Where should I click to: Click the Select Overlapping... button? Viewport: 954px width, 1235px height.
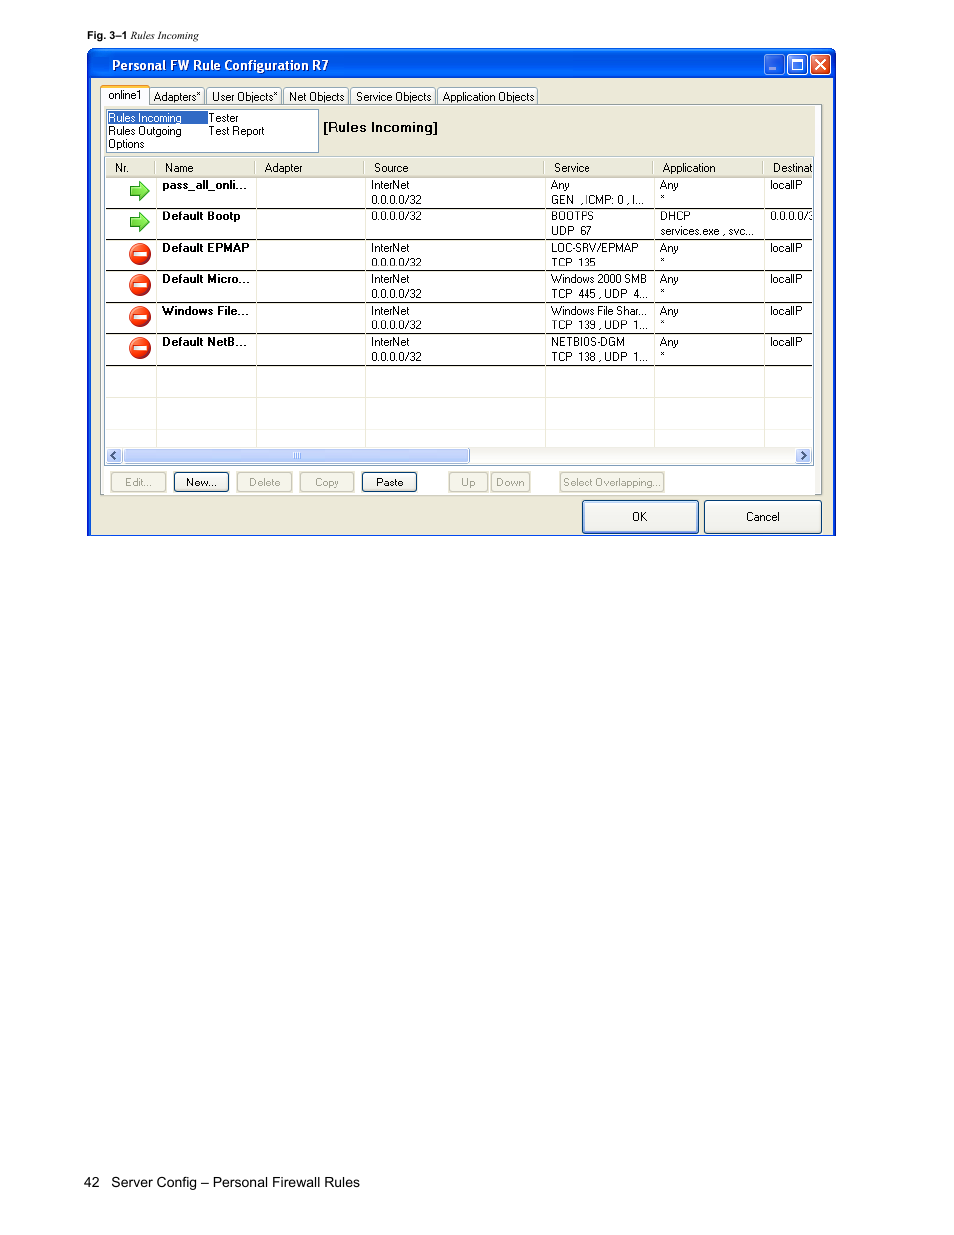pos(611,482)
